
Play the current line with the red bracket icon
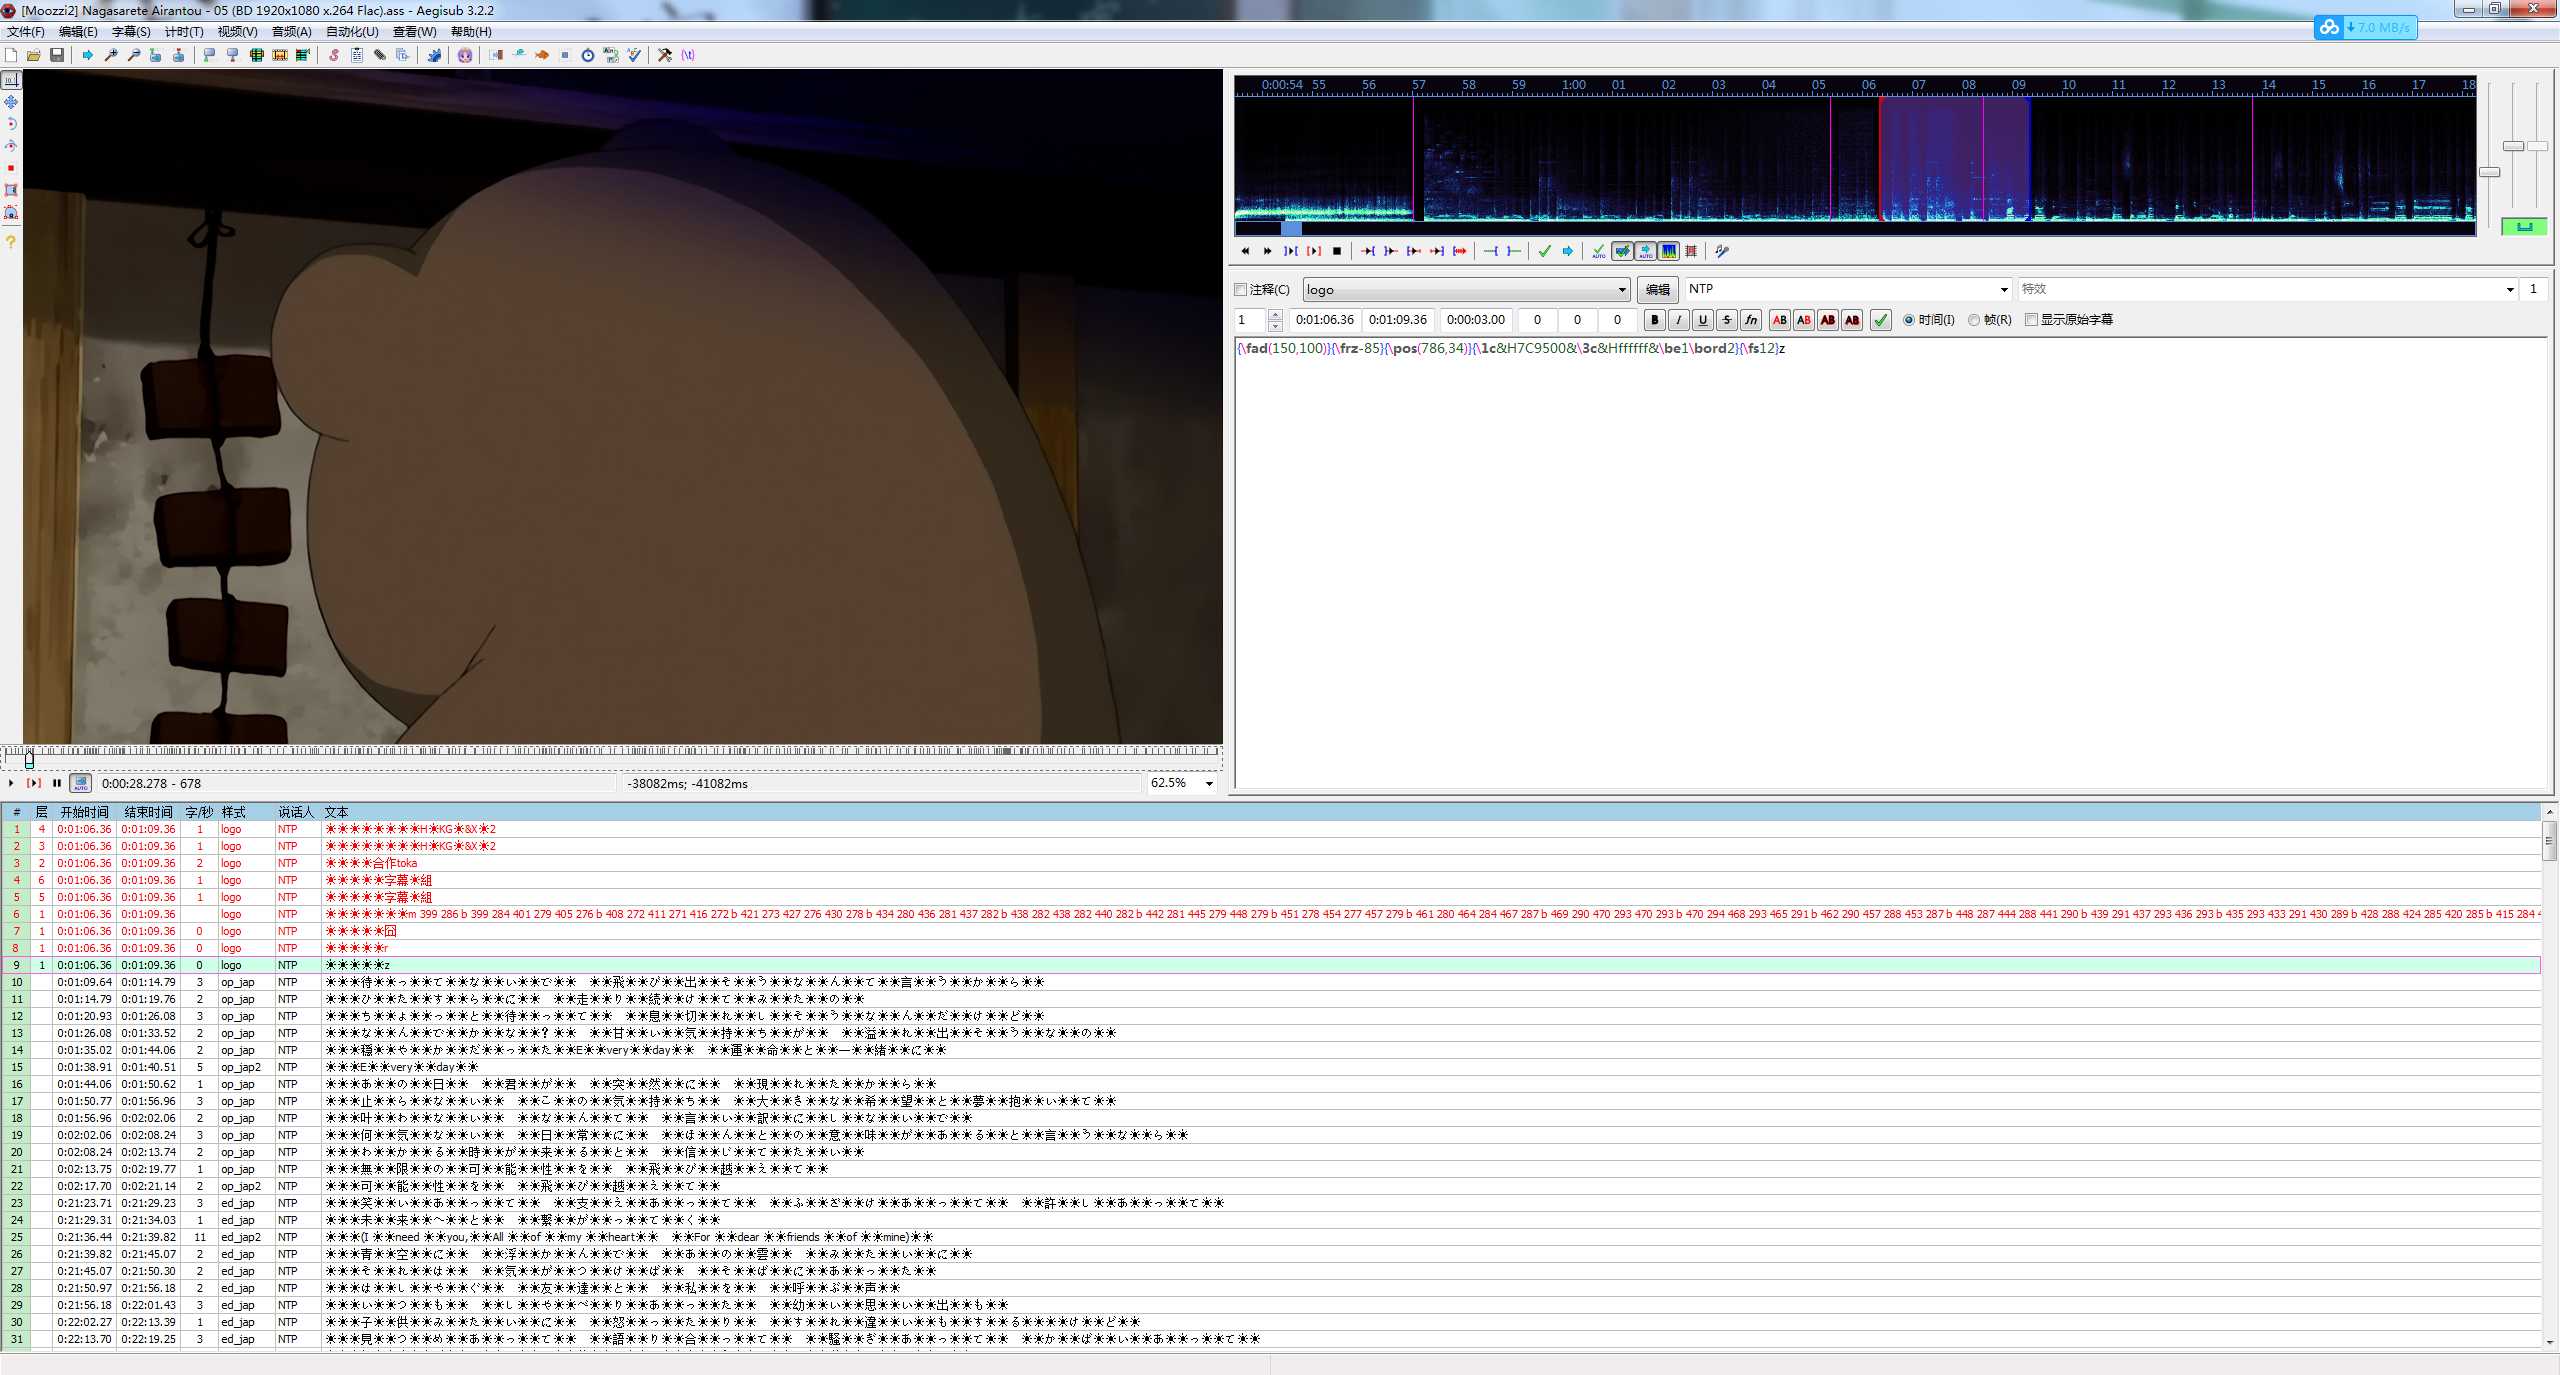pos(1314,251)
